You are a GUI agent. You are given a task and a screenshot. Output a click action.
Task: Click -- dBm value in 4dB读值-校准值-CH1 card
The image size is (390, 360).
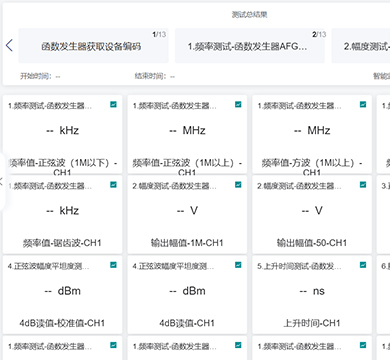click(x=62, y=291)
